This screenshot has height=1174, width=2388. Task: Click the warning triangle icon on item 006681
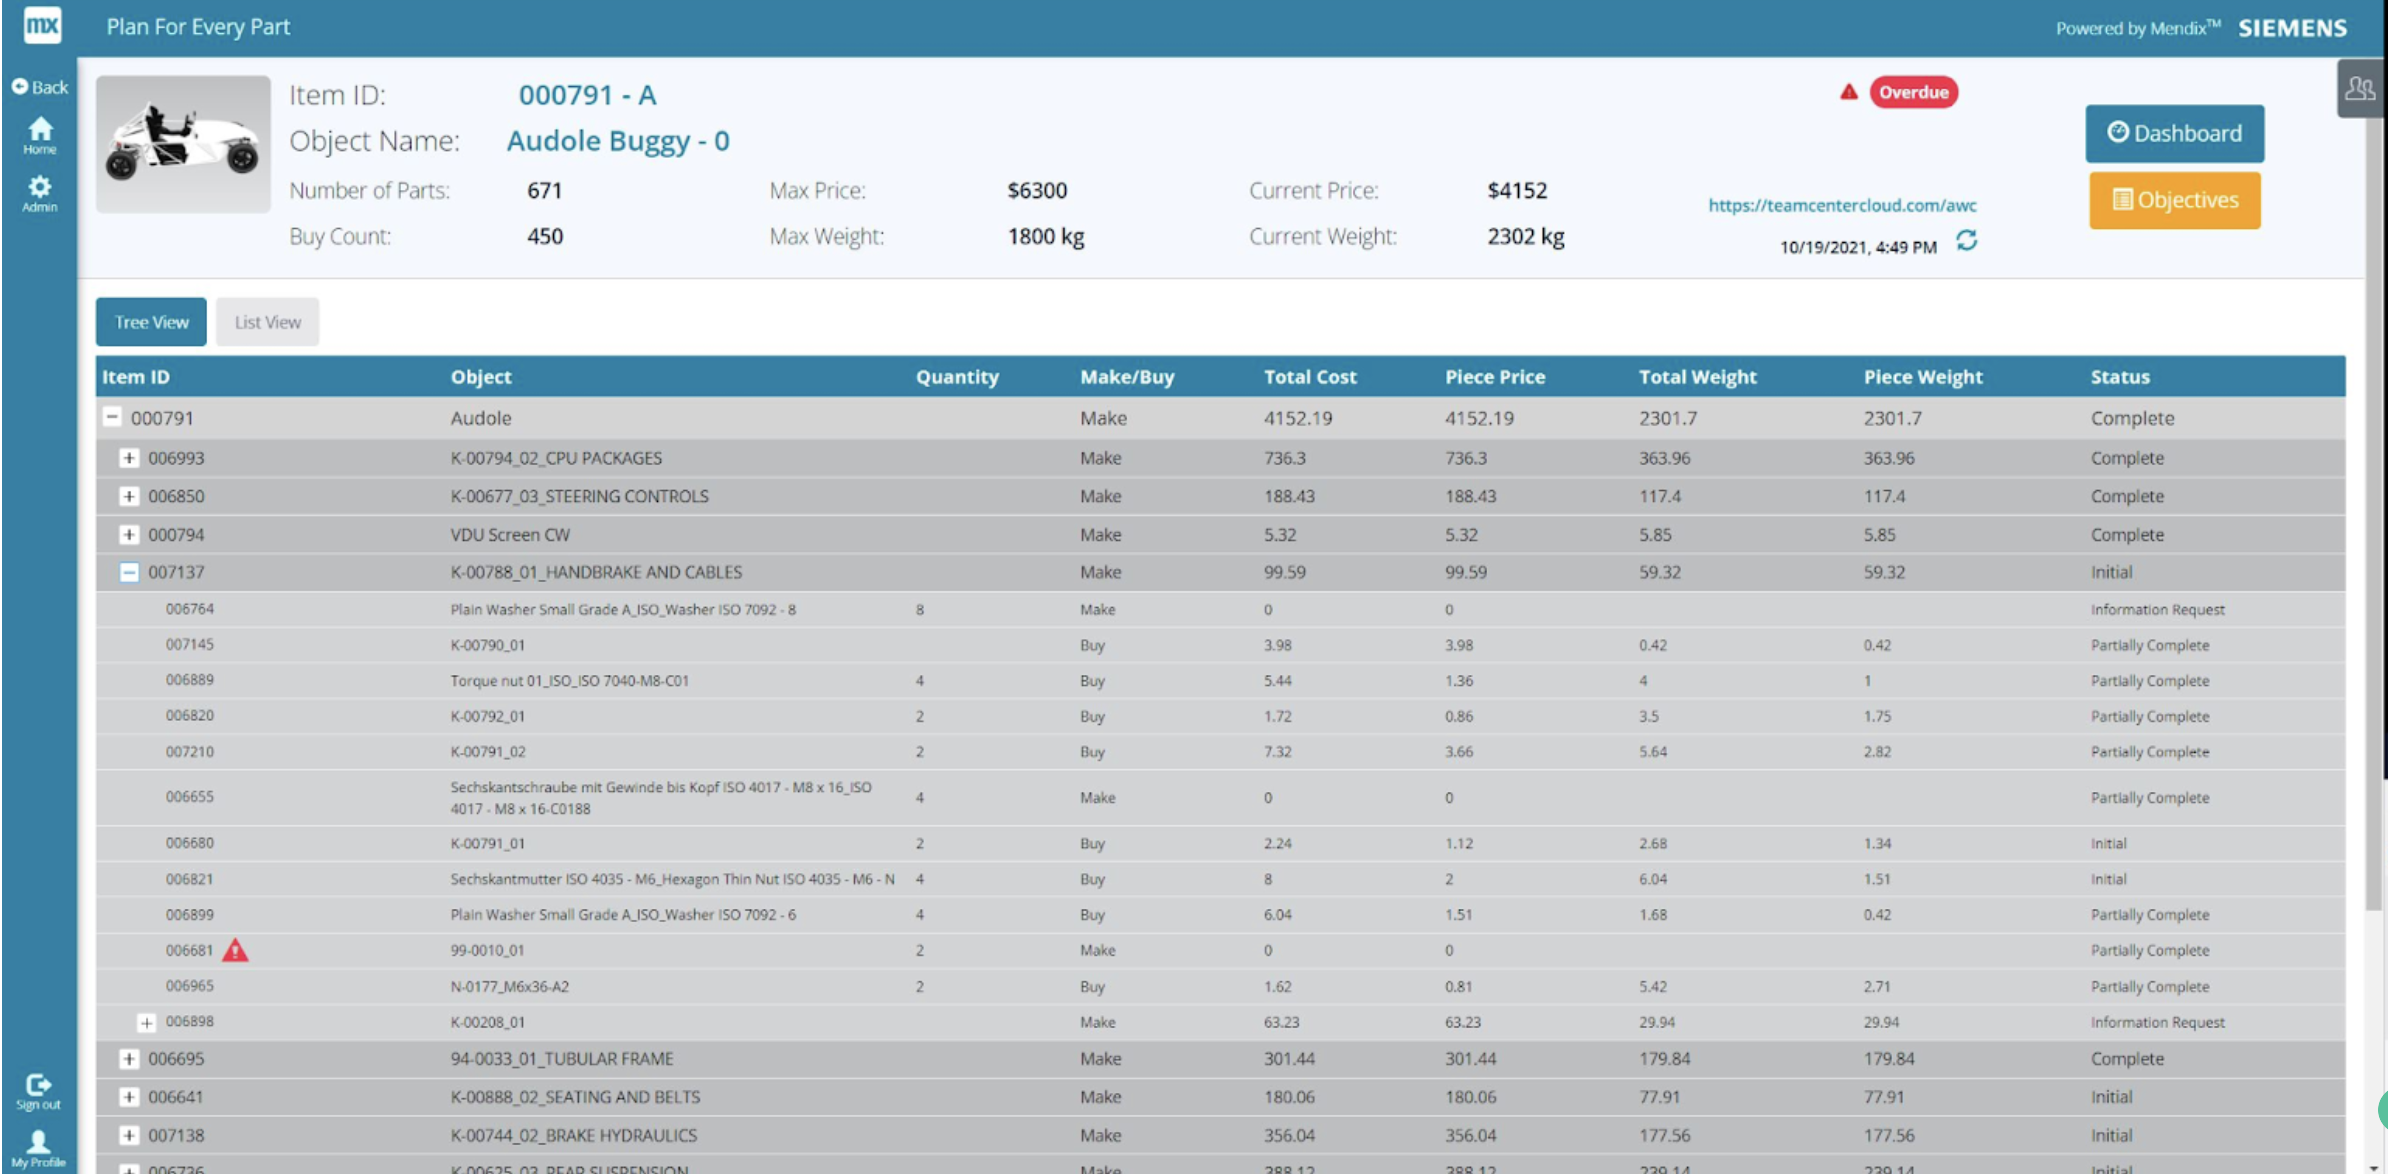pos(236,952)
